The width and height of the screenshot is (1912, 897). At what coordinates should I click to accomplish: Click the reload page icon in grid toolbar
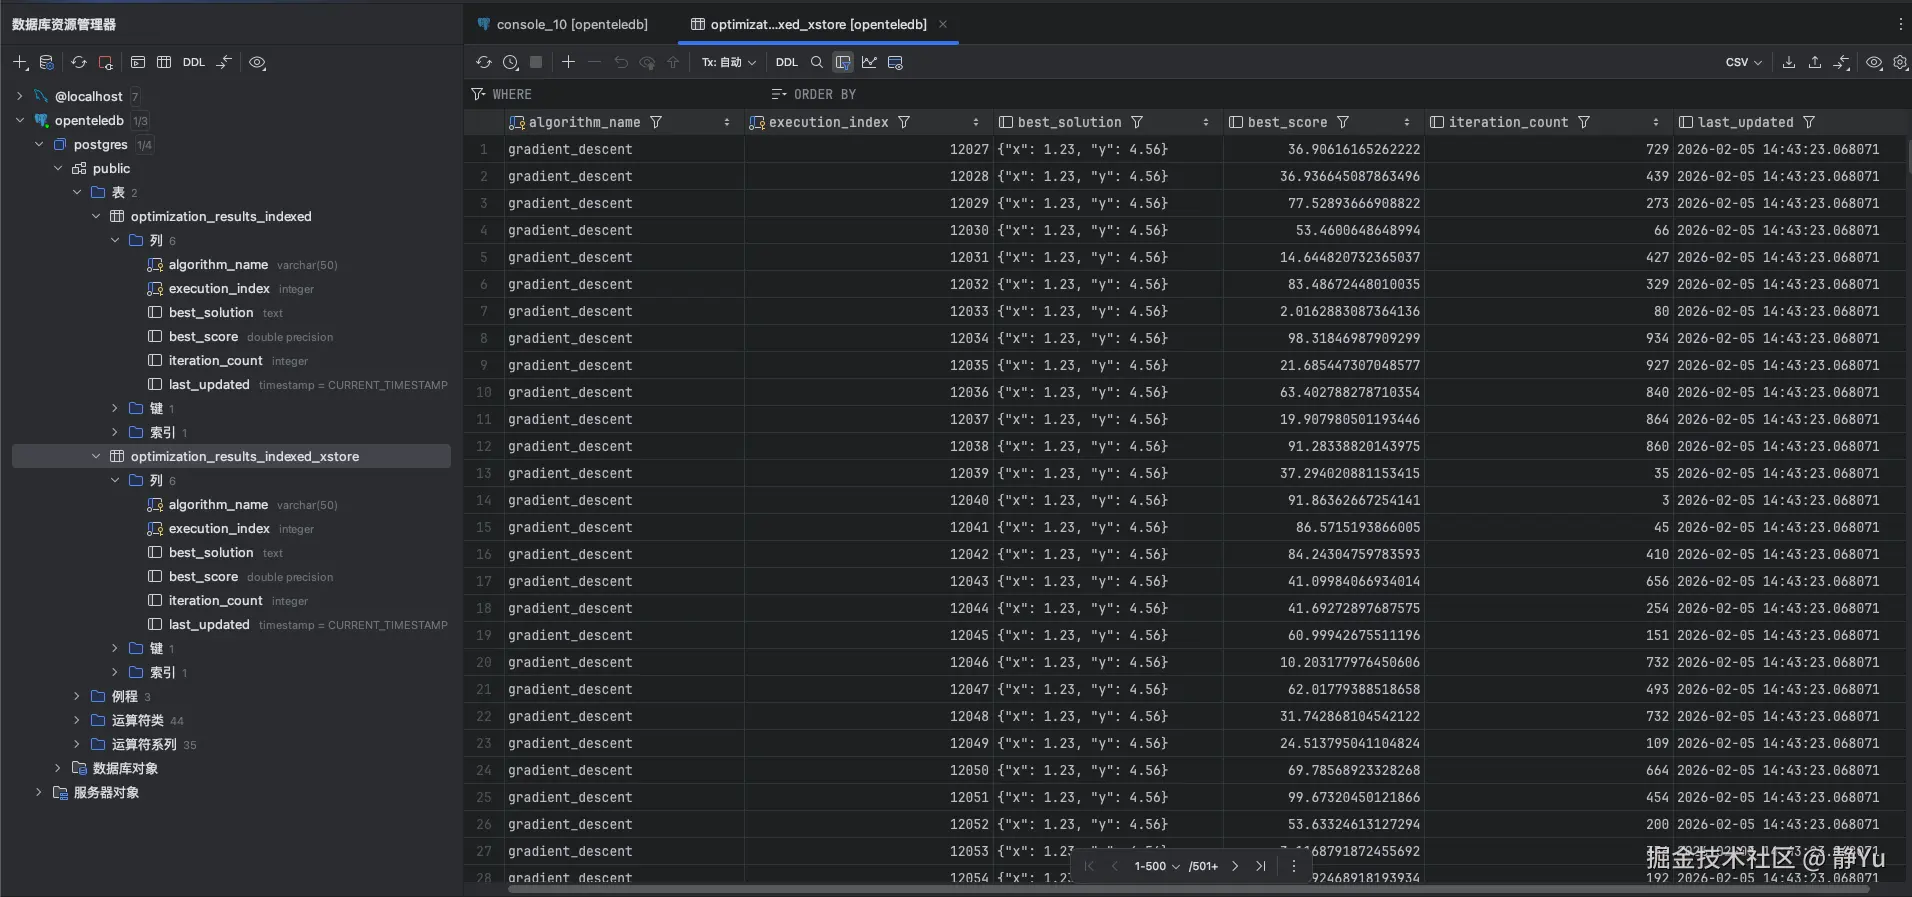point(484,62)
